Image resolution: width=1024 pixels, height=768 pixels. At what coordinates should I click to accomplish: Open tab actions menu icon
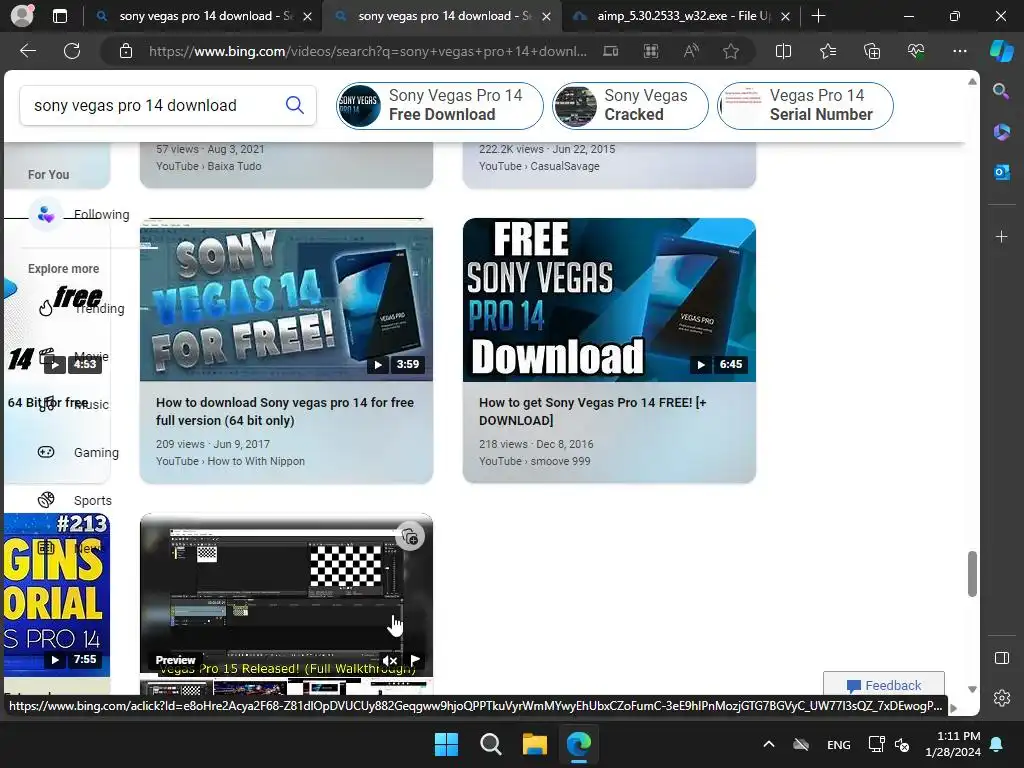(59, 16)
